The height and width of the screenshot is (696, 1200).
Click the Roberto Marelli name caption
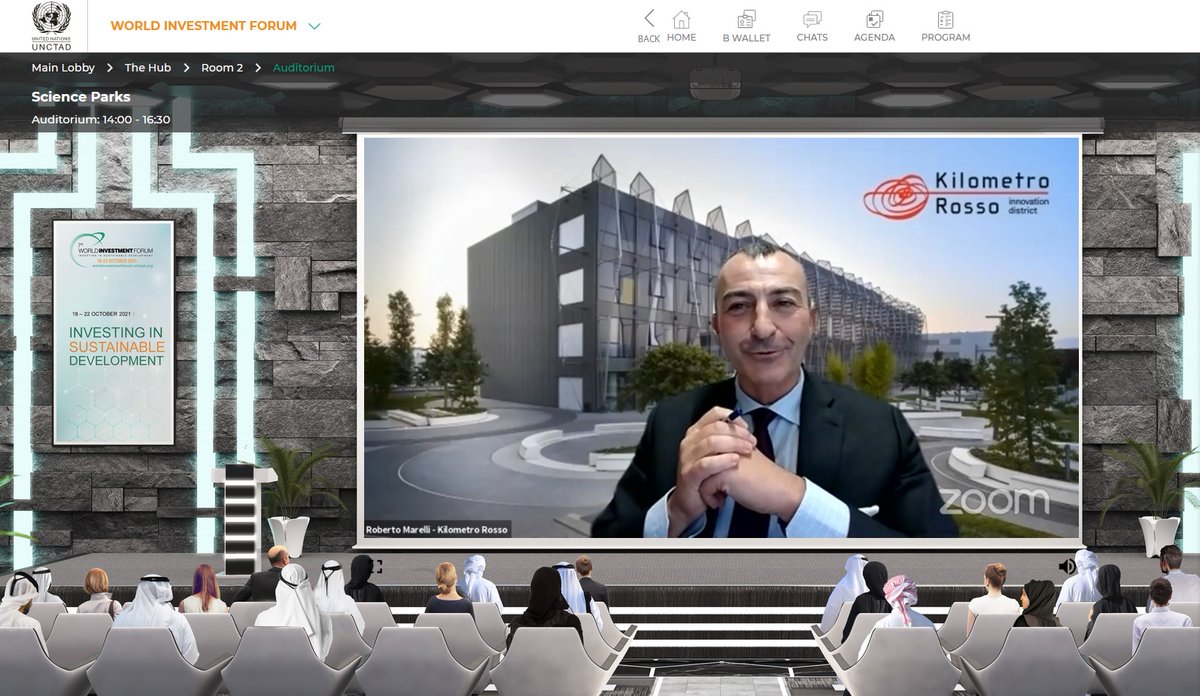[x=438, y=529]
